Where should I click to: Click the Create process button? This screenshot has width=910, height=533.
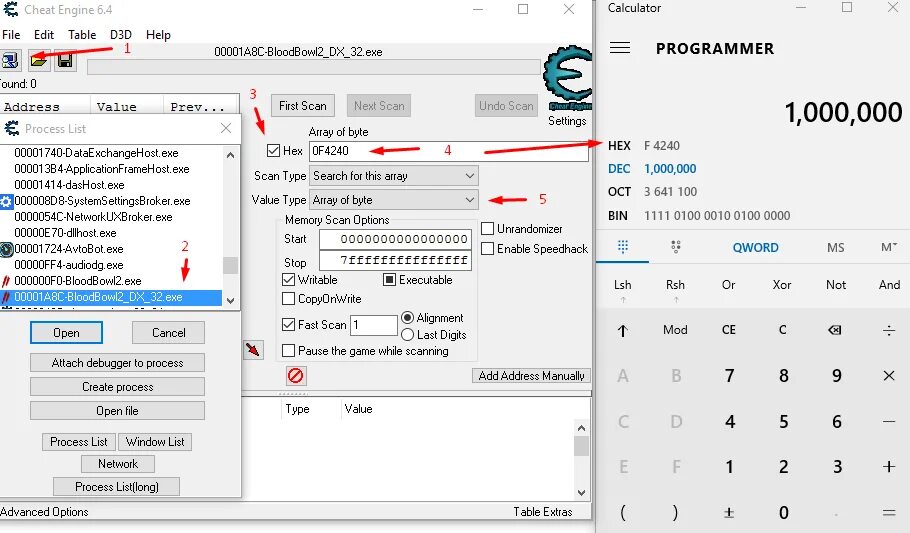[x=117, y=387]
